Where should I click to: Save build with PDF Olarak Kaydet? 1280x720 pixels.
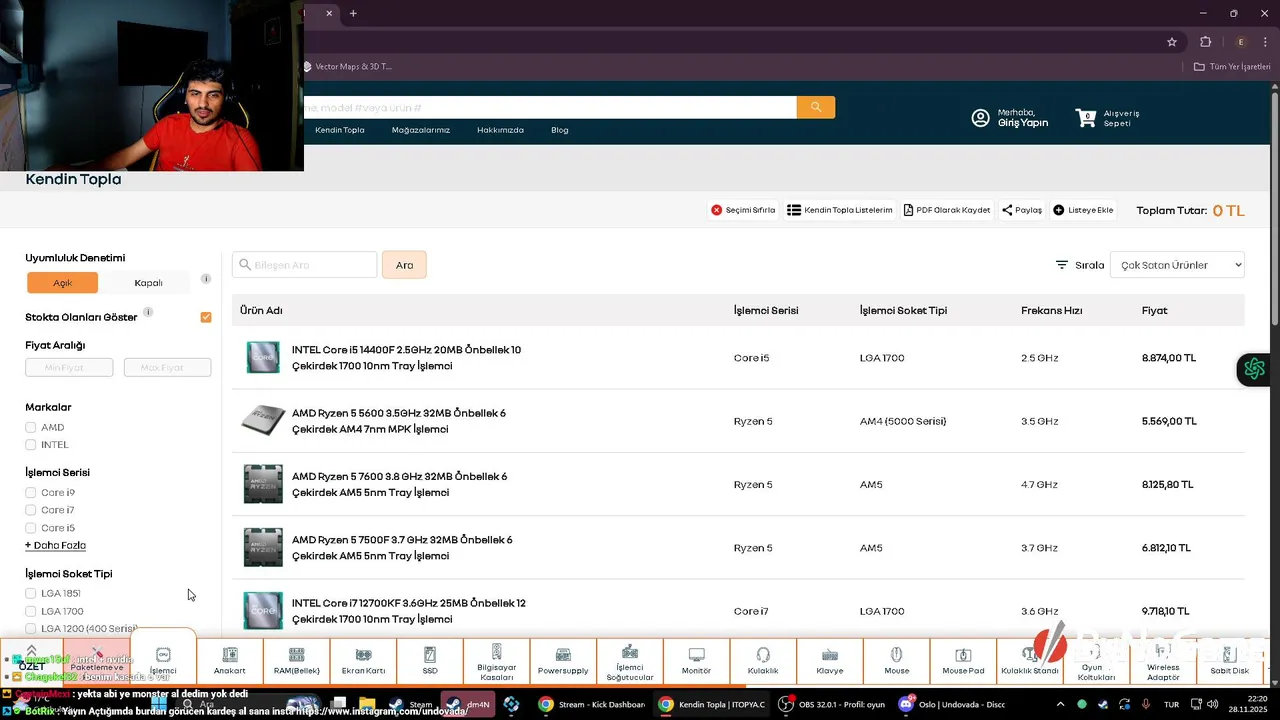(x=947, y=210)
